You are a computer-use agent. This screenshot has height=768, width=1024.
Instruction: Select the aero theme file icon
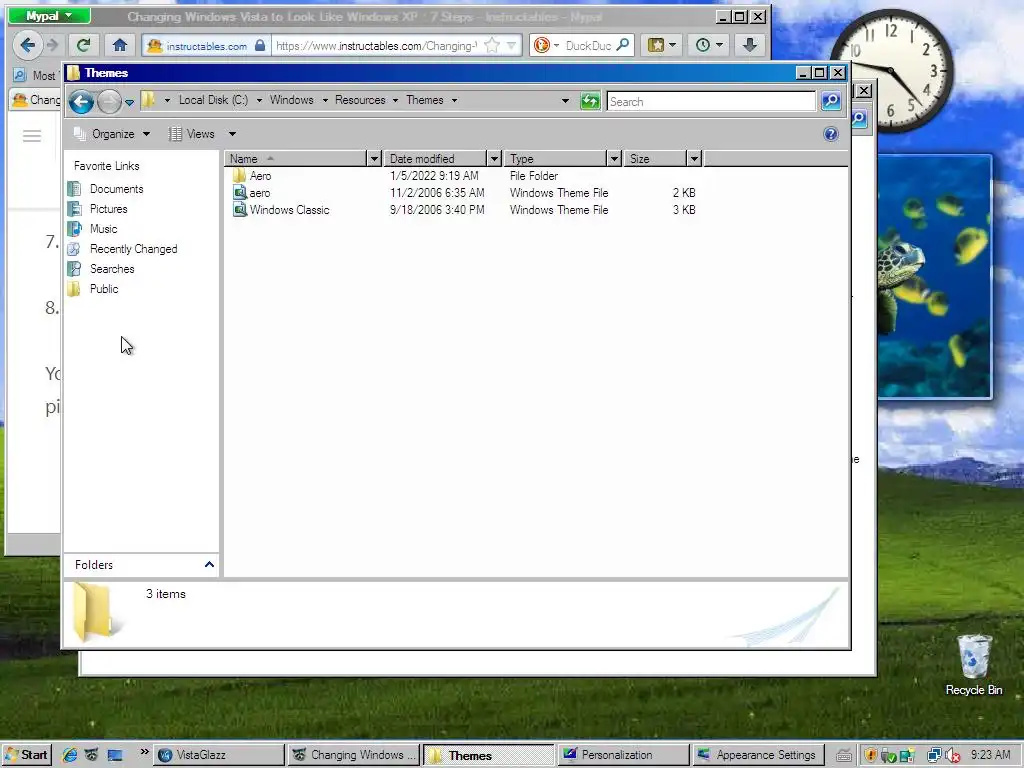(240, 193)
